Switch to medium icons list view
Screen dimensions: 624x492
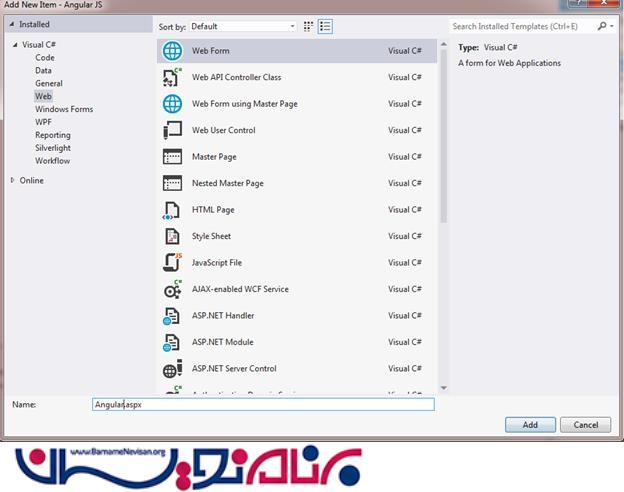tap(325, 26)
